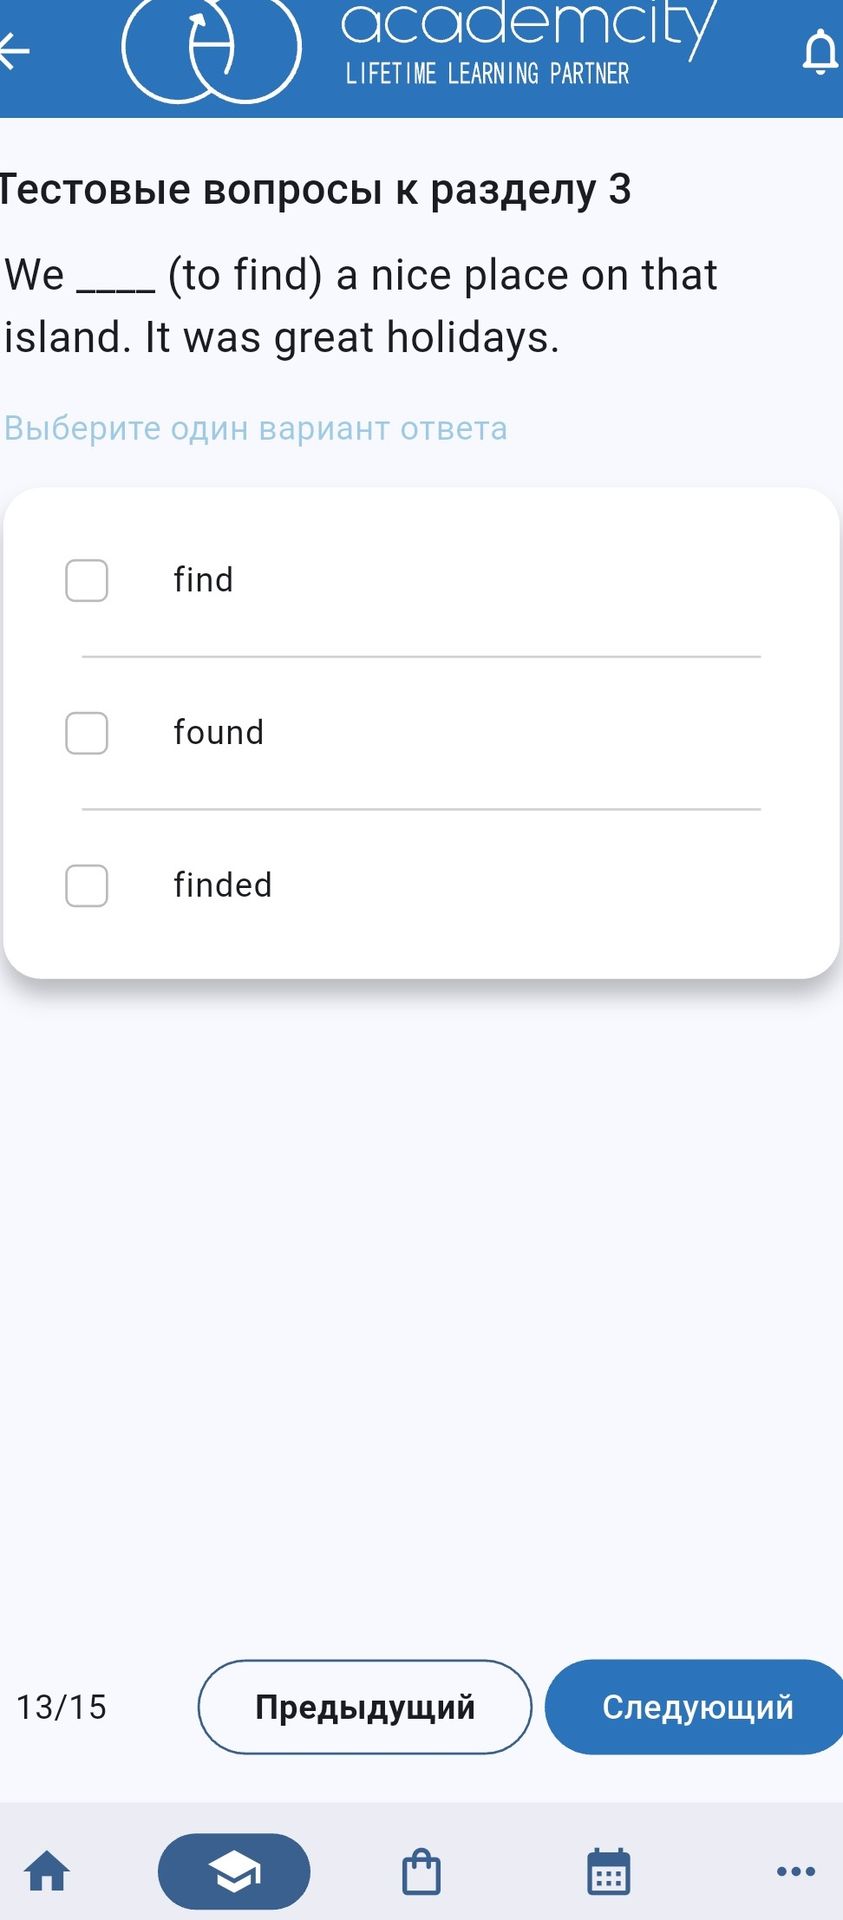Screen dimensions: 843x1920
Task: Tap the 'Тестовые вопросы к разделу 3' heading
Action: pos(316,189)
